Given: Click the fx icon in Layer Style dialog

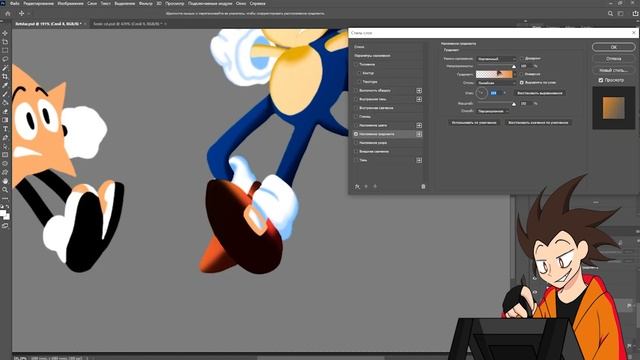Looking at the screenshot, I should point(357,187).
